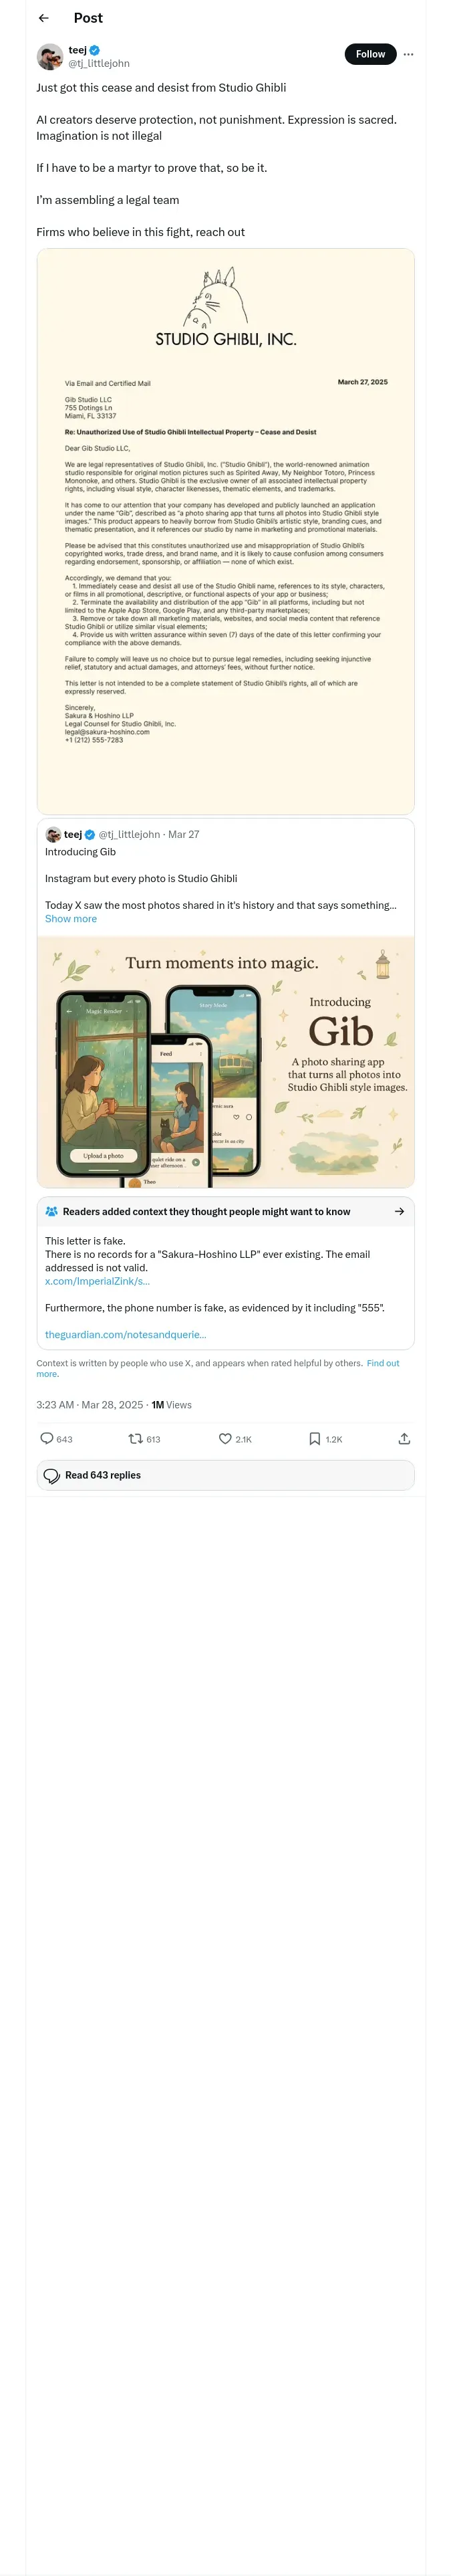
Task: Click the Follow button
Action: point(370,55)
